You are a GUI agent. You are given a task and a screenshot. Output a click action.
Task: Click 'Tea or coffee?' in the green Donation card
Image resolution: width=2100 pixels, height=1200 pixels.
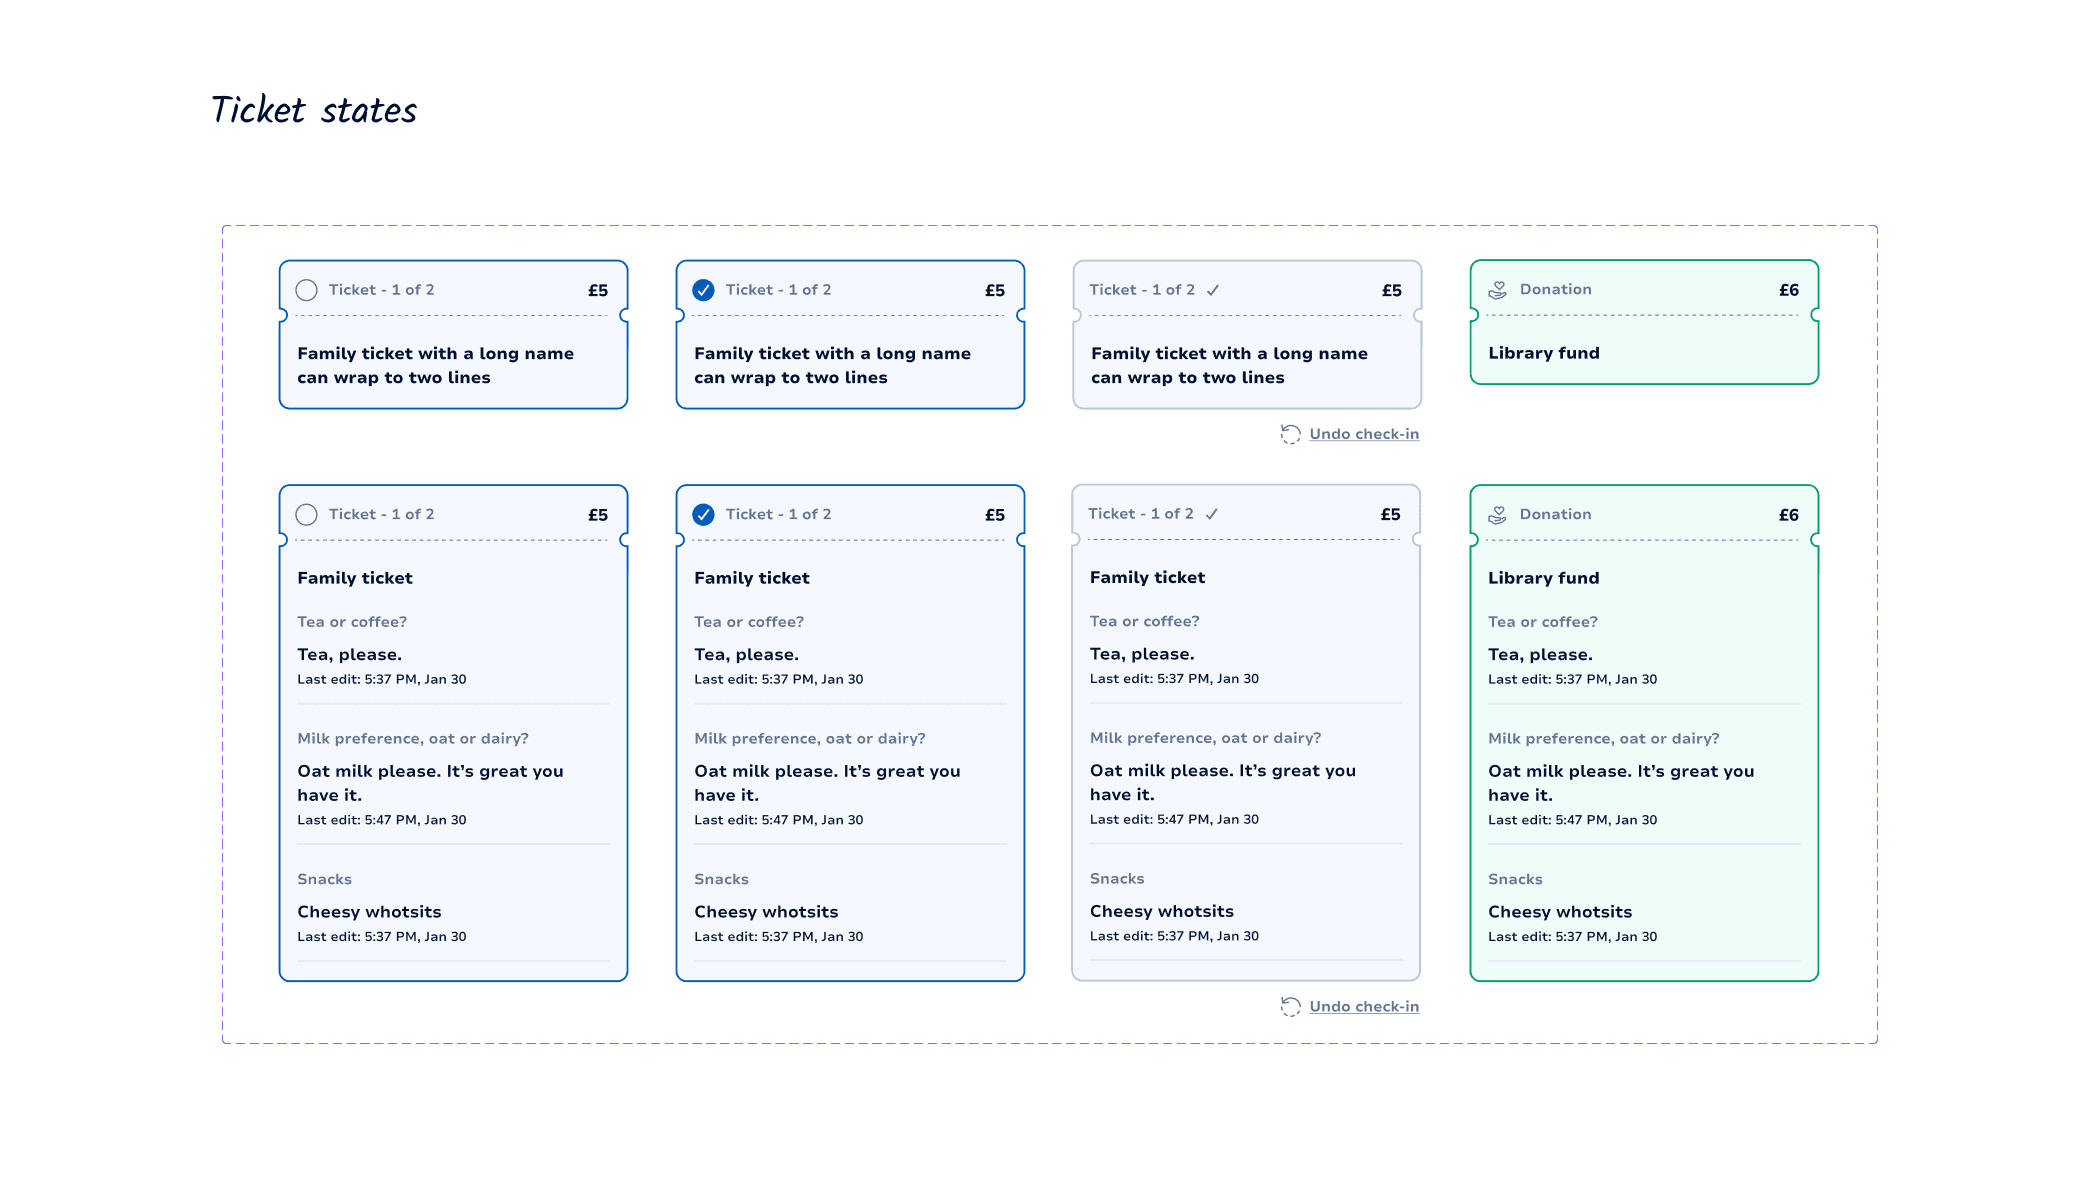1542,622
